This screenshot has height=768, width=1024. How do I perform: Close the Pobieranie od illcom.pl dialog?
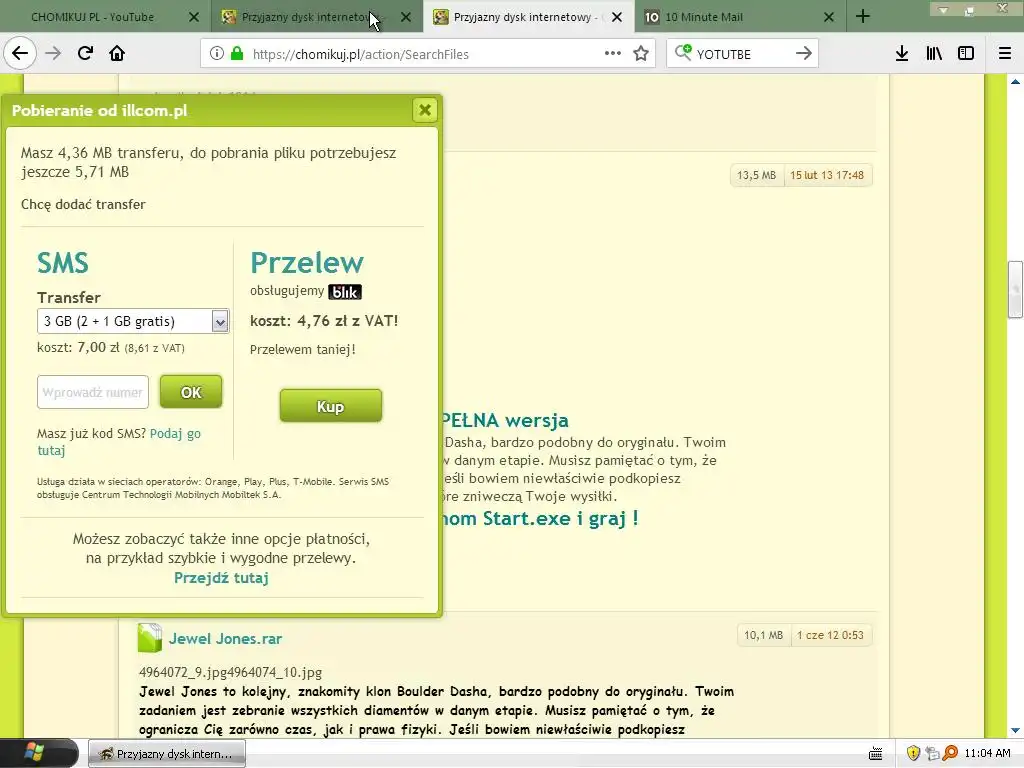[425, 110]
